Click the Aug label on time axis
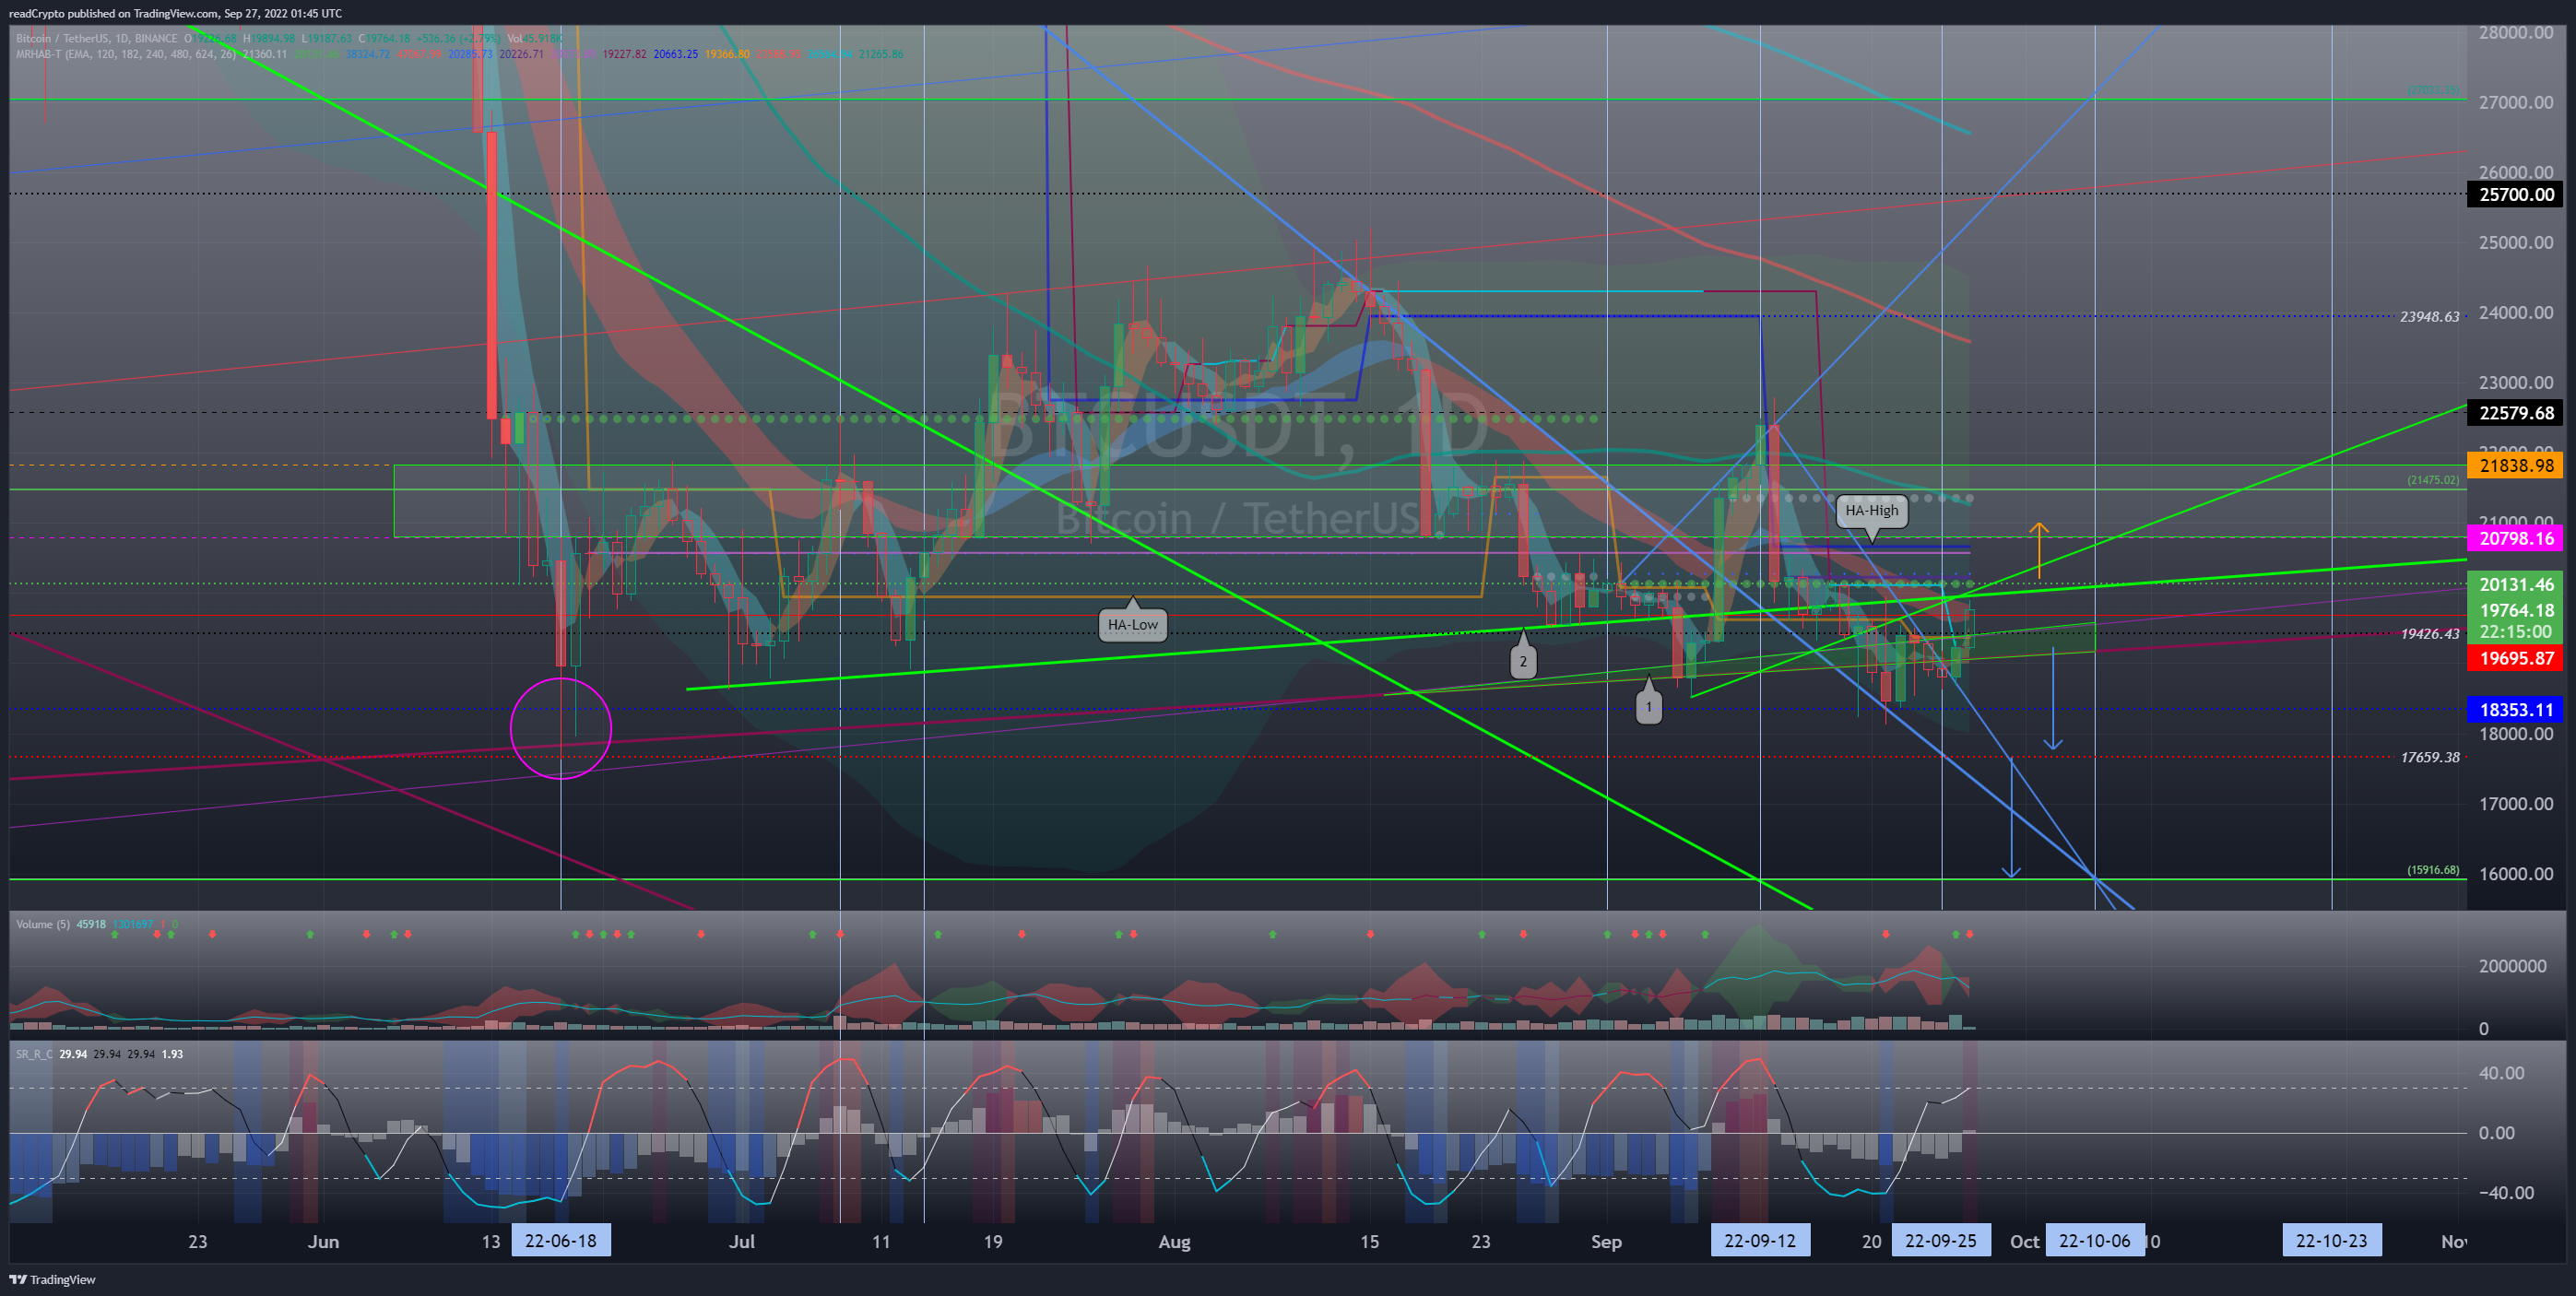The image size is (2576, 1296). pyautogui.click(x=1174, y=1242)
